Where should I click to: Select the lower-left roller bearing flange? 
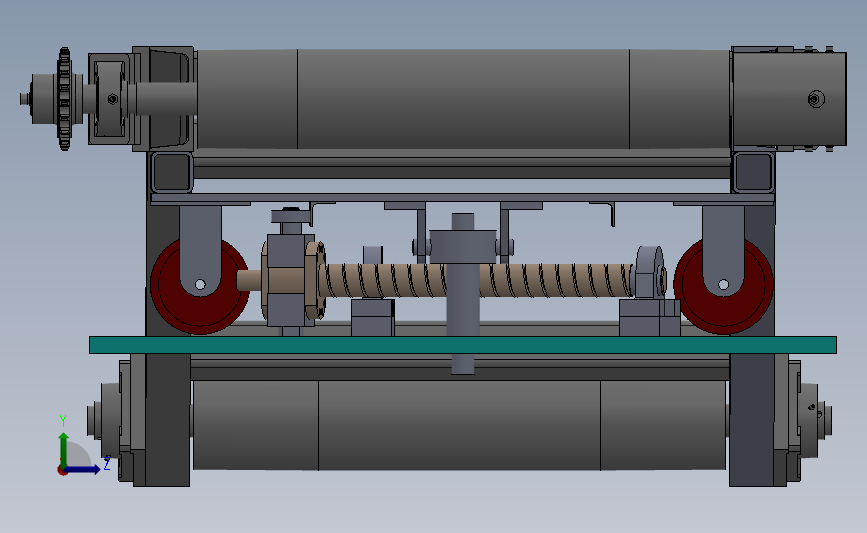[x=108, y=420]
